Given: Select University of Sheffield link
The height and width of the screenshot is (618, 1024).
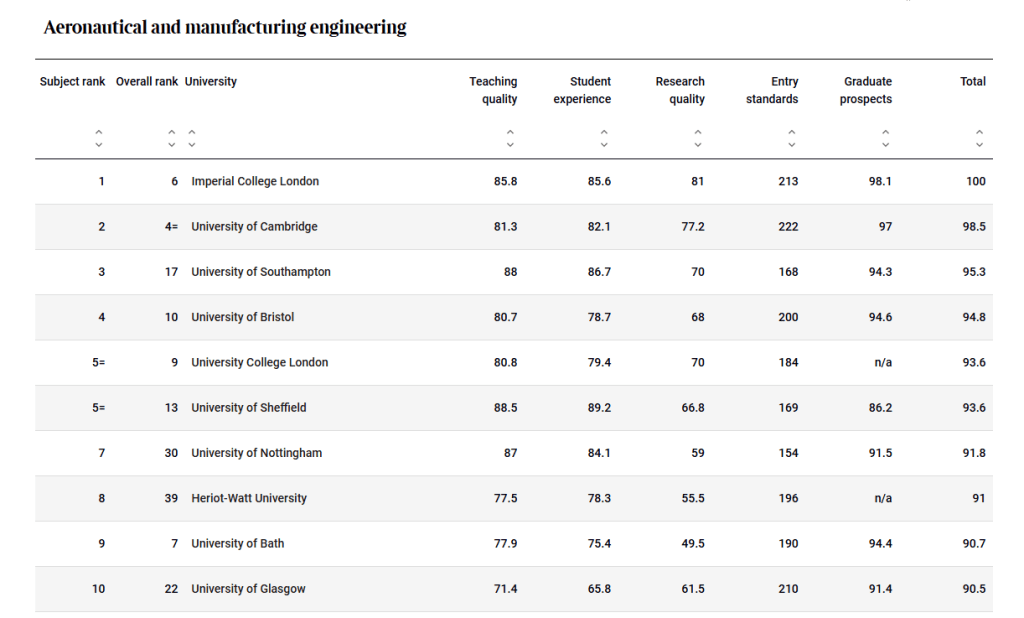Looking at the screenshot, I should 249,408.
